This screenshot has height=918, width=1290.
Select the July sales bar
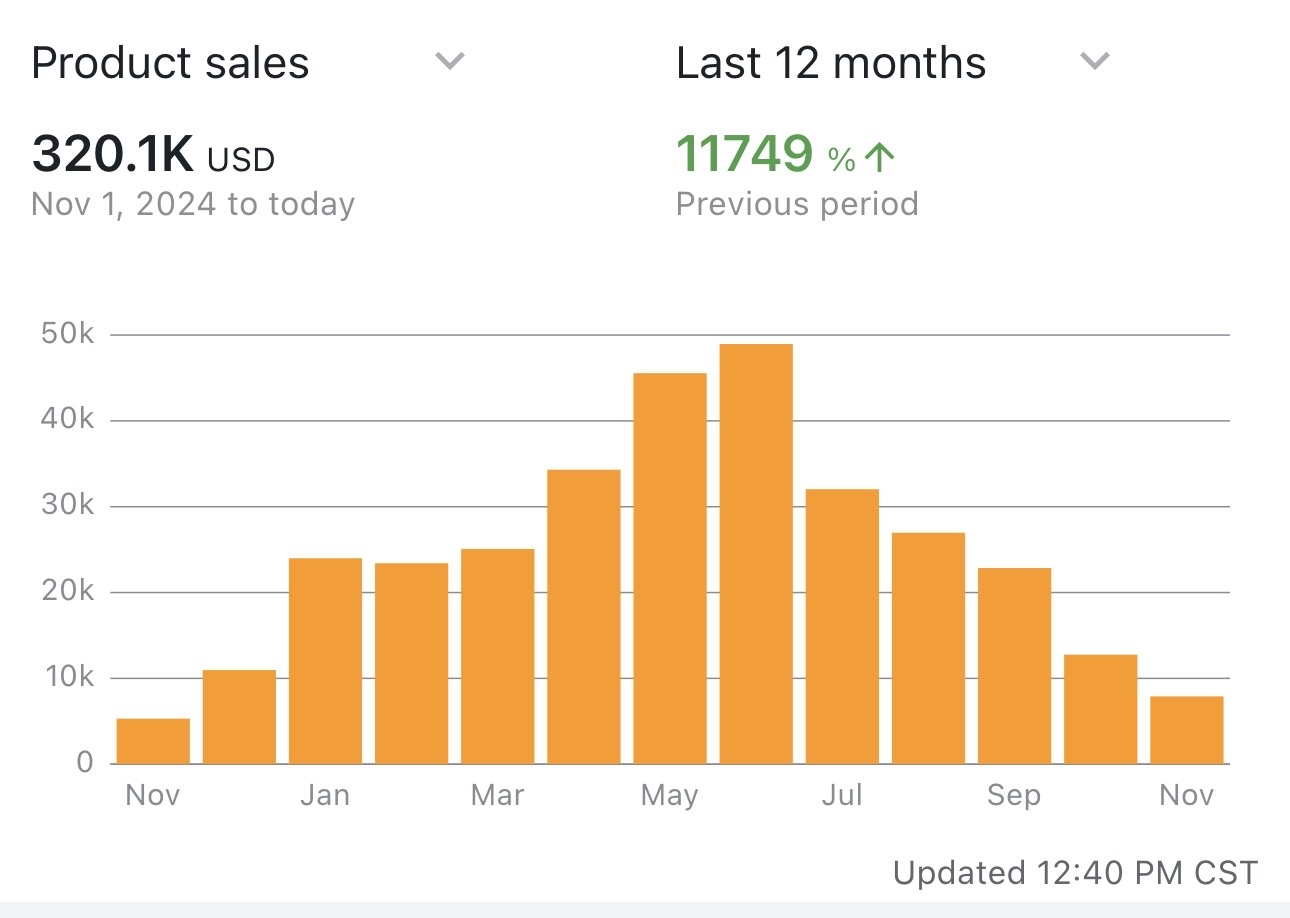point(842,626)
